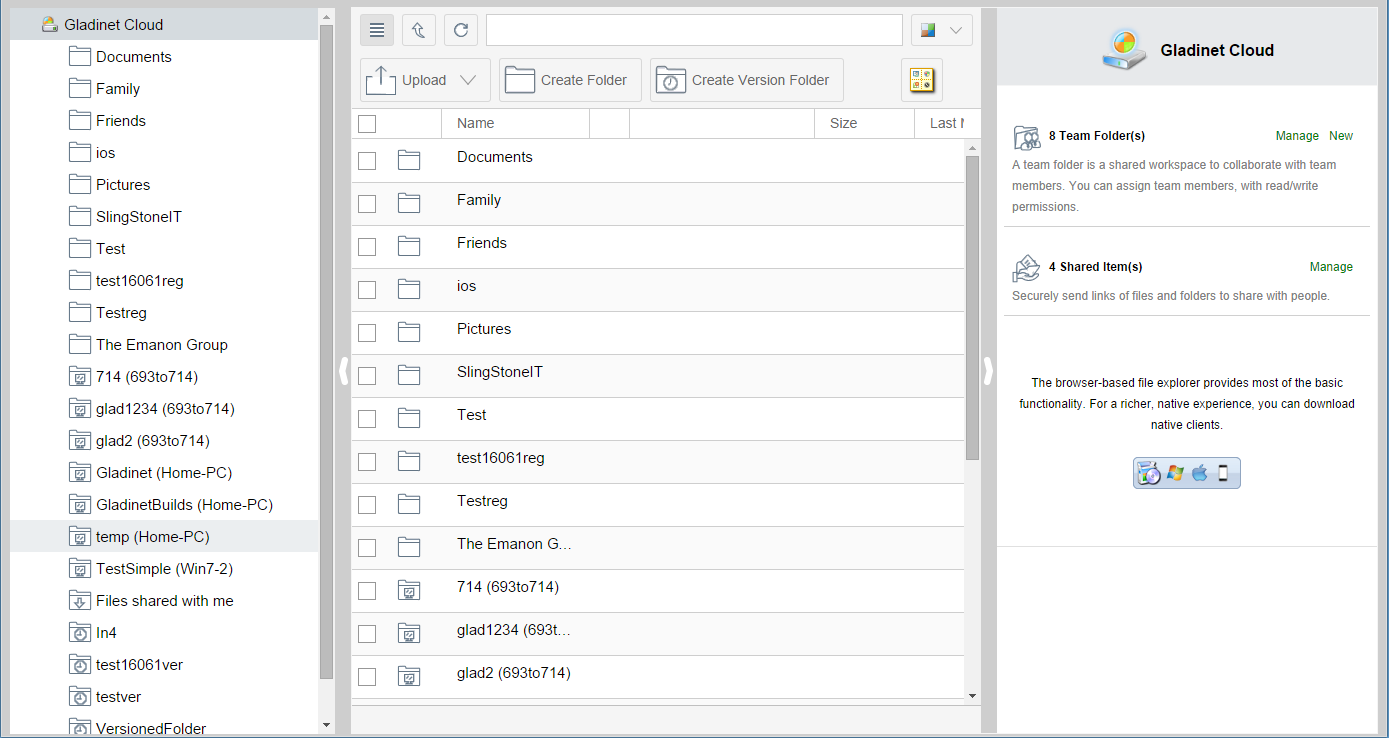Click the ios folder icon in file list

point(408,289)
